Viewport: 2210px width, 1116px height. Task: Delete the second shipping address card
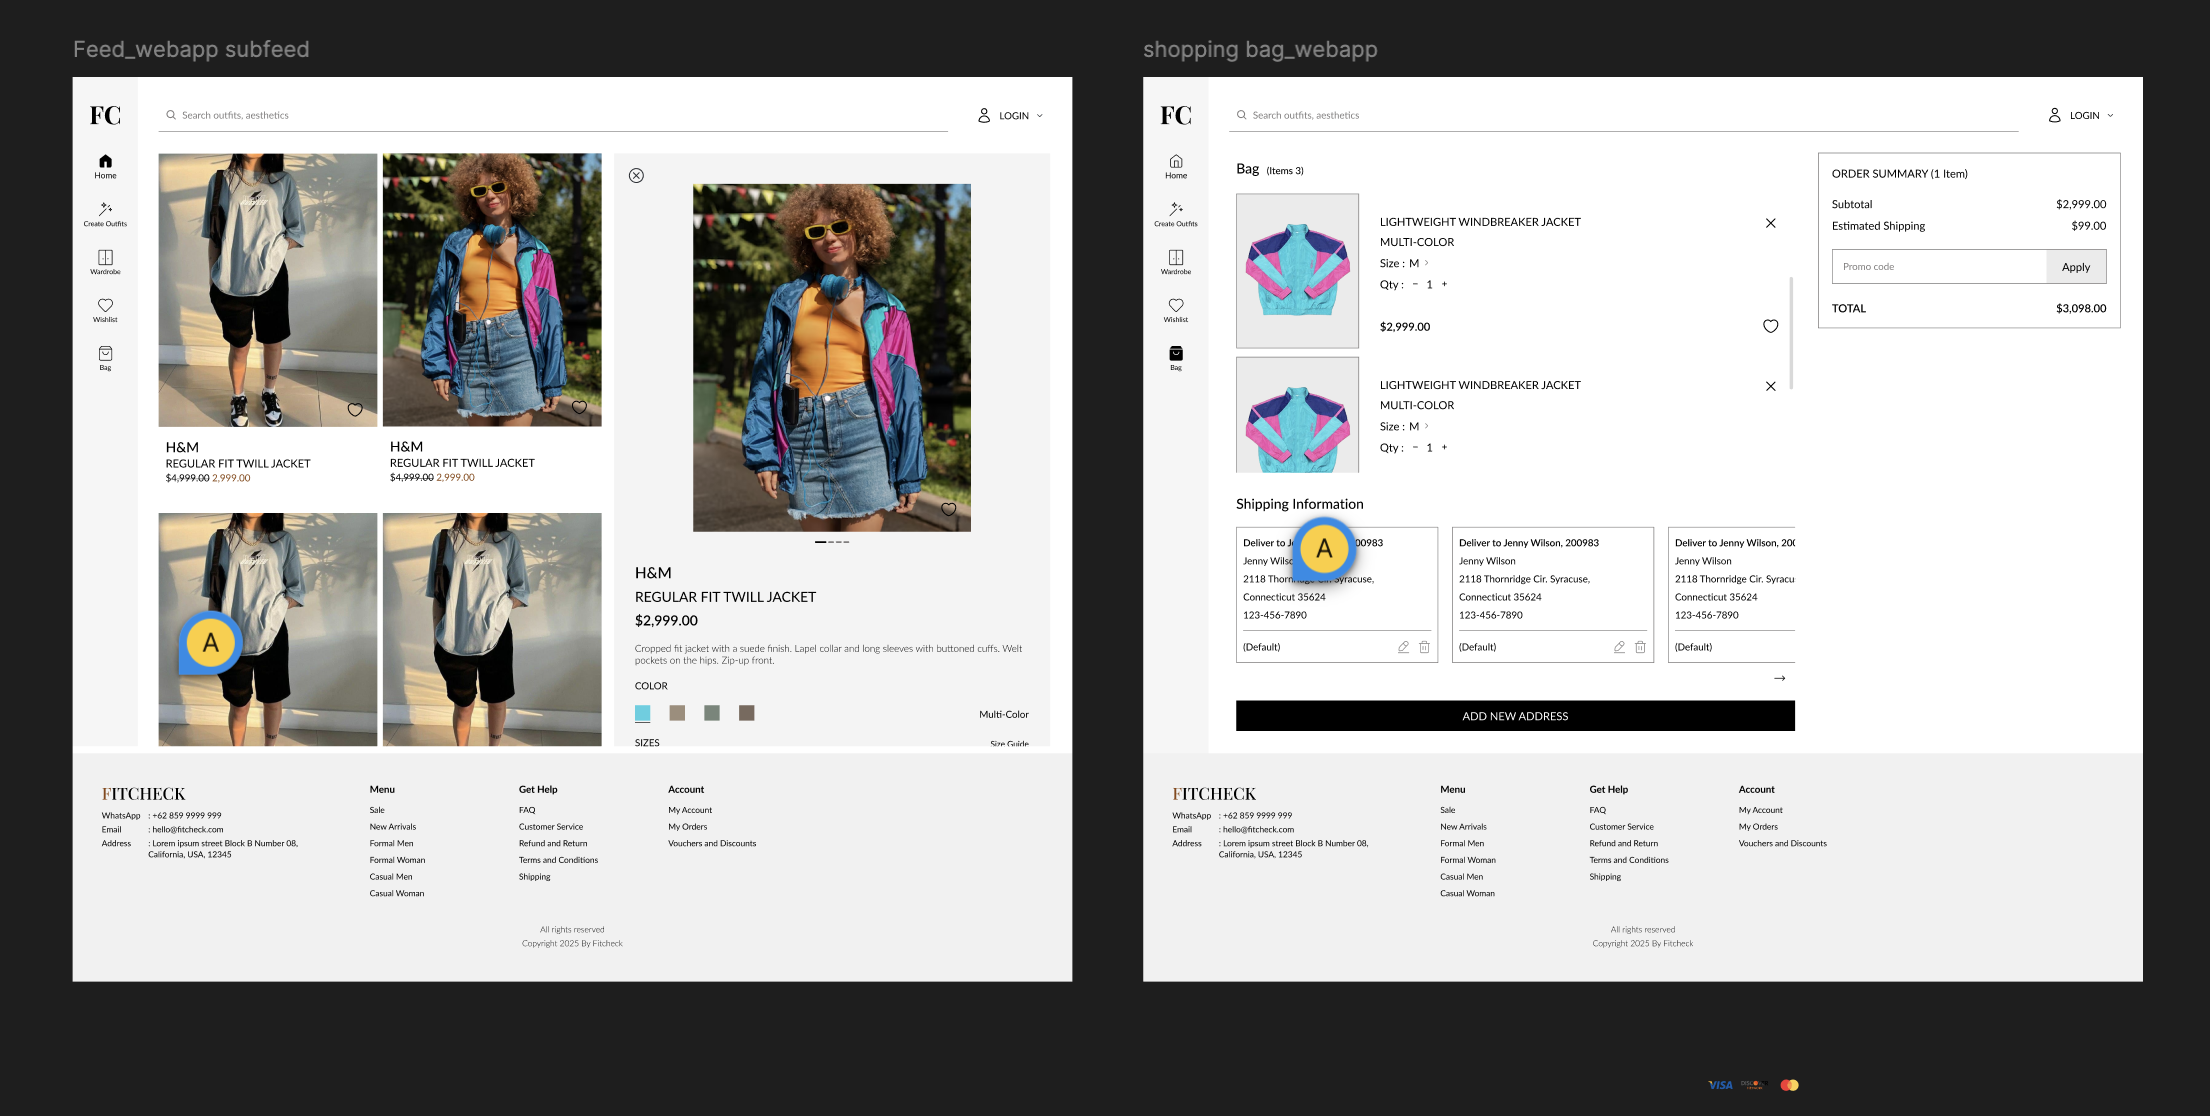[x=1640, y=647]
